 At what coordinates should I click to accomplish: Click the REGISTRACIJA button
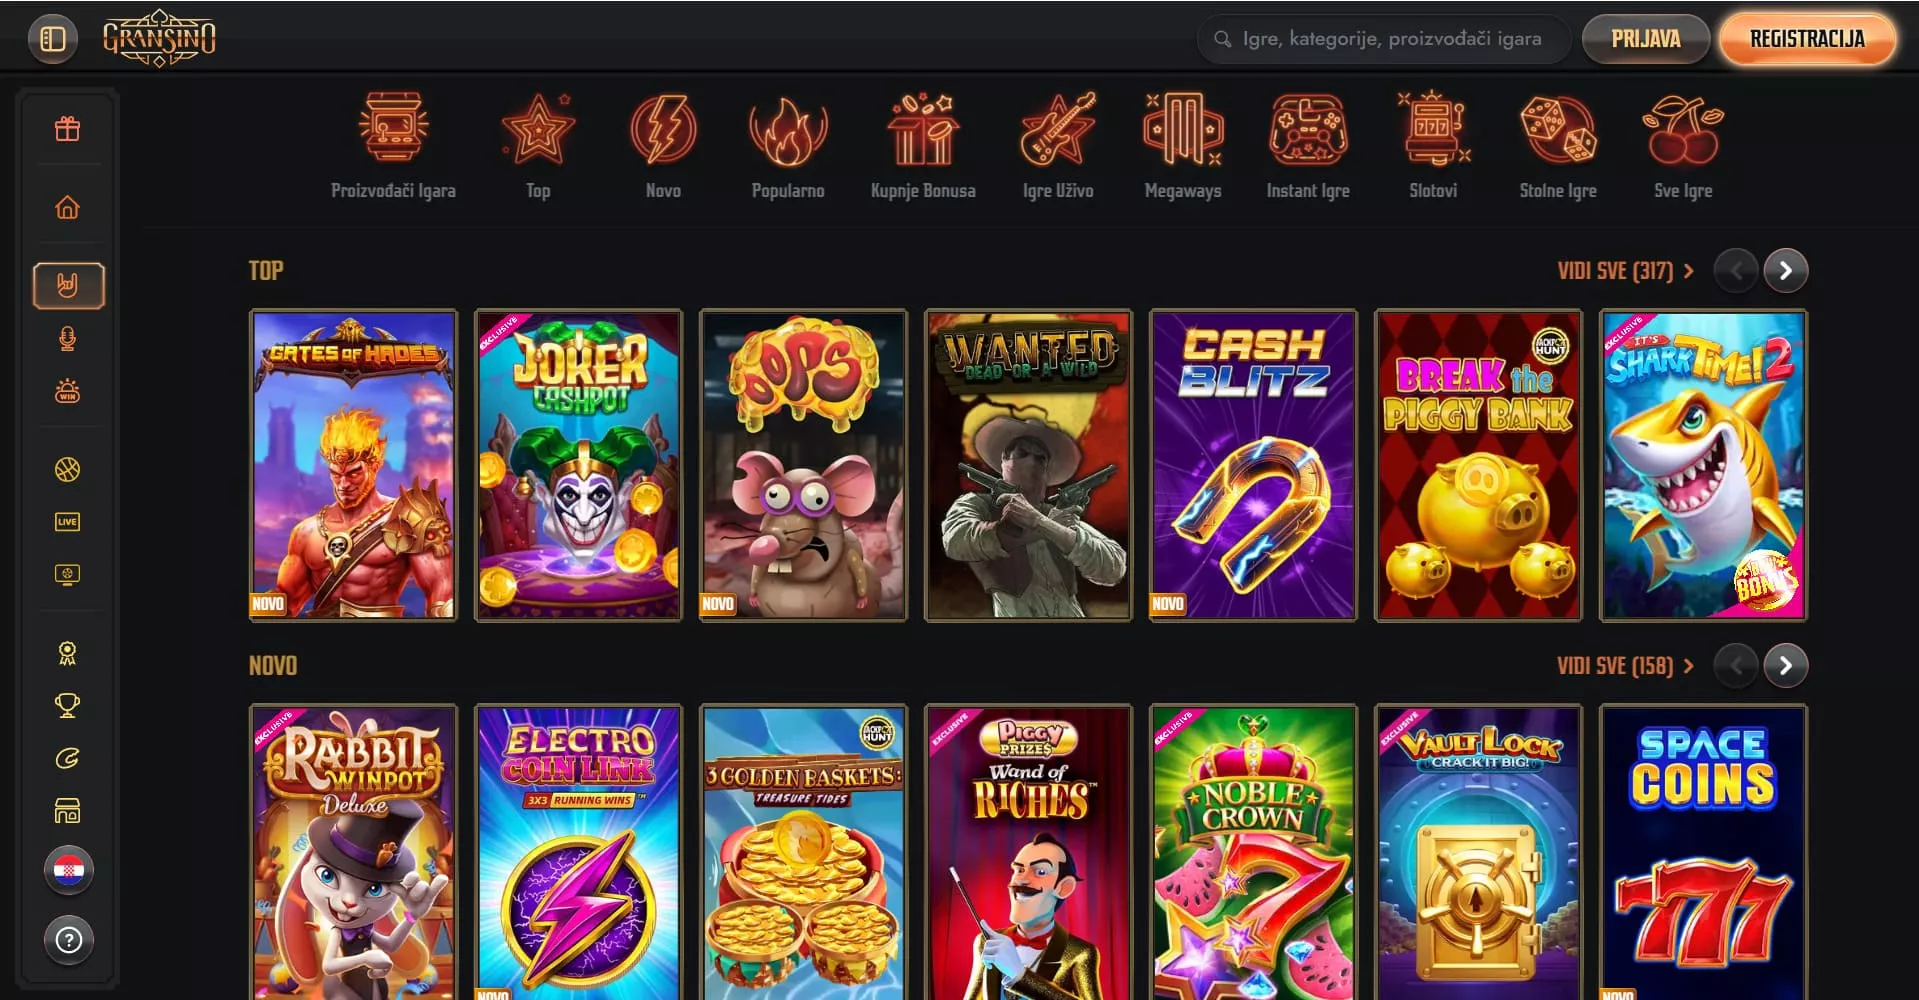[1807, 39]
